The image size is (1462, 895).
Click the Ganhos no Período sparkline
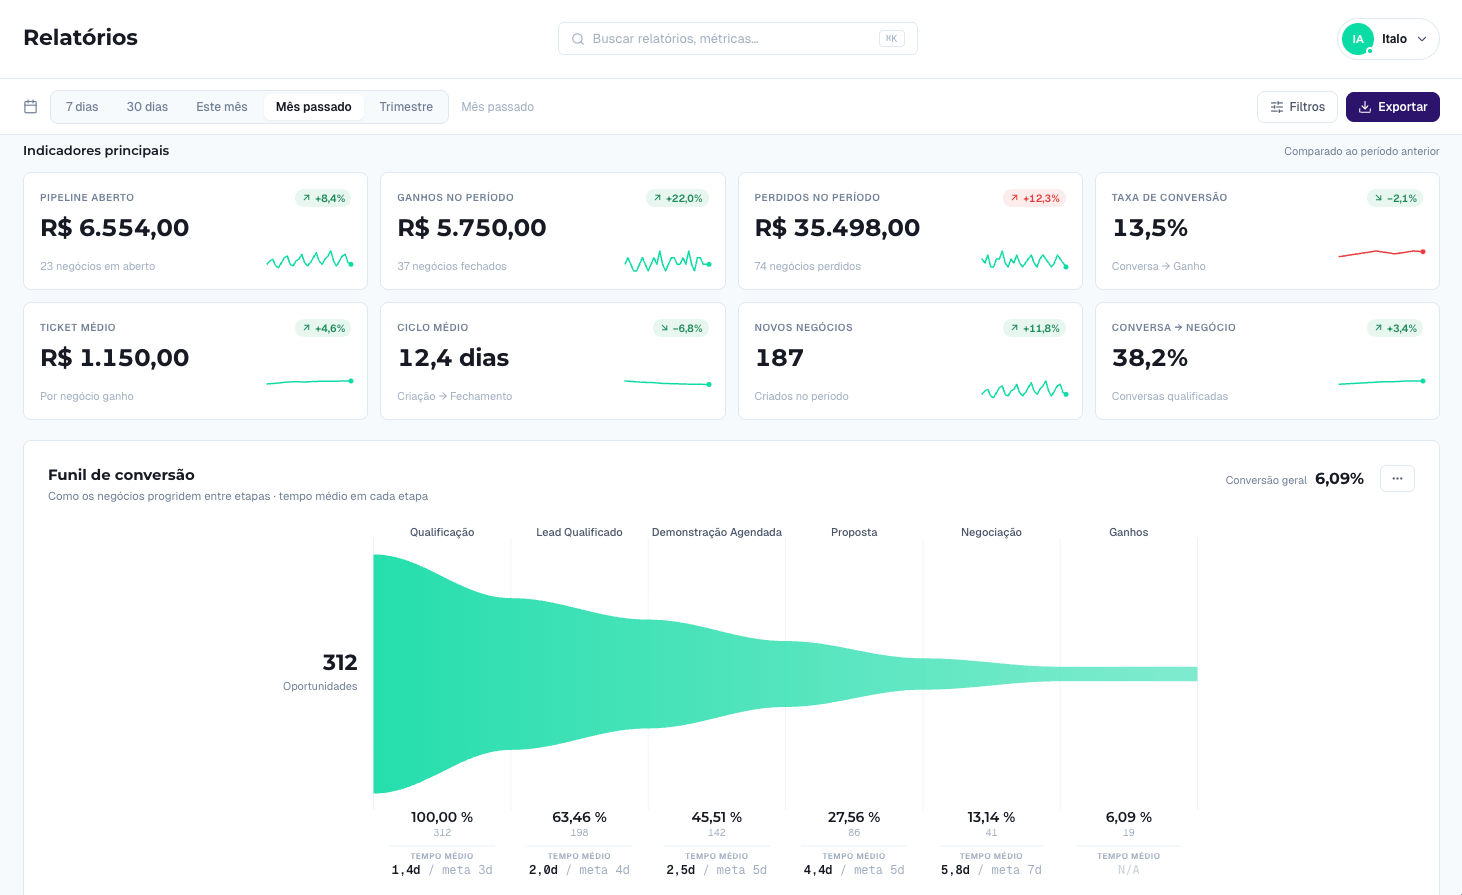point(667,262)
